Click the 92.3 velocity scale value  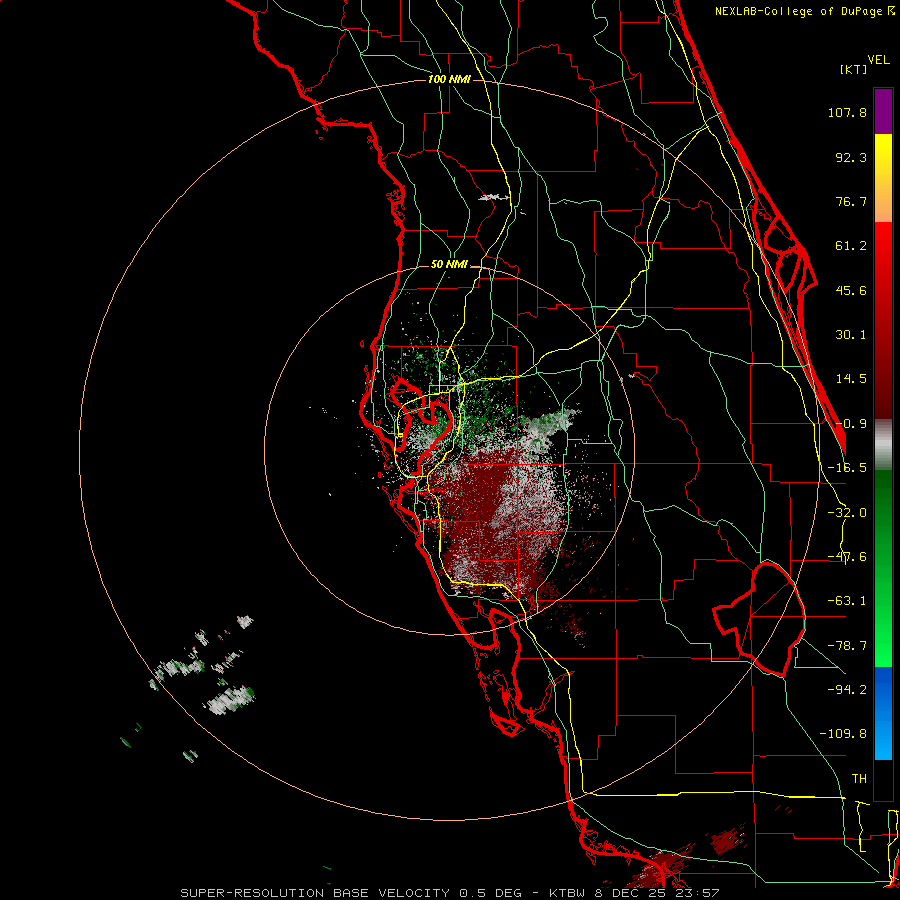click(x=851, y=157)
